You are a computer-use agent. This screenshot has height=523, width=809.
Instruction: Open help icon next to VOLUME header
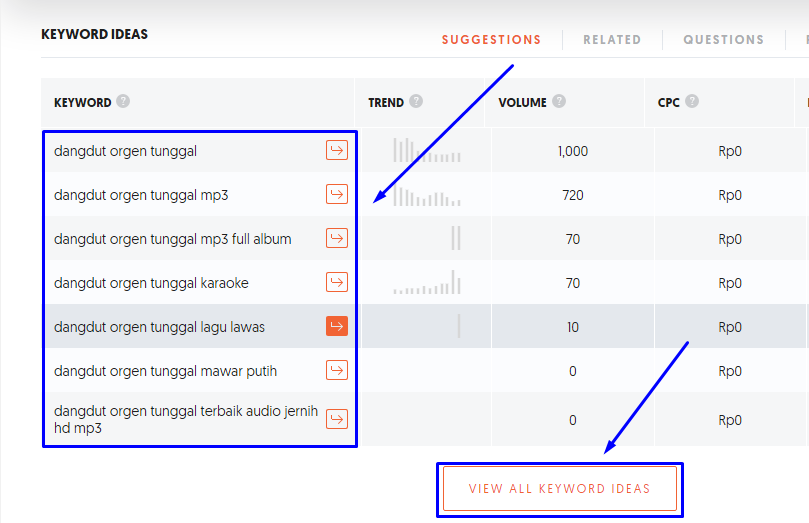tap(559, 101)
